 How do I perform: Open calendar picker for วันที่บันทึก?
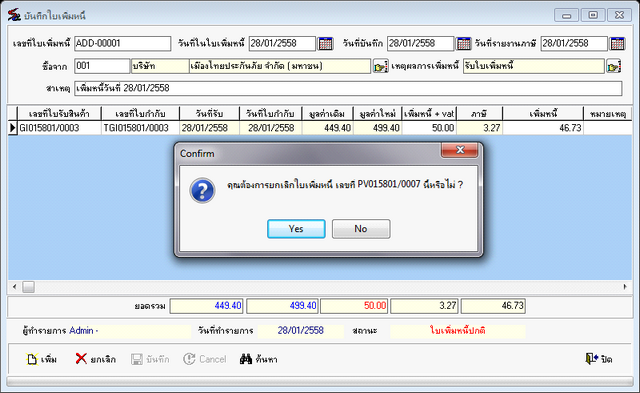tap(463, 43)
